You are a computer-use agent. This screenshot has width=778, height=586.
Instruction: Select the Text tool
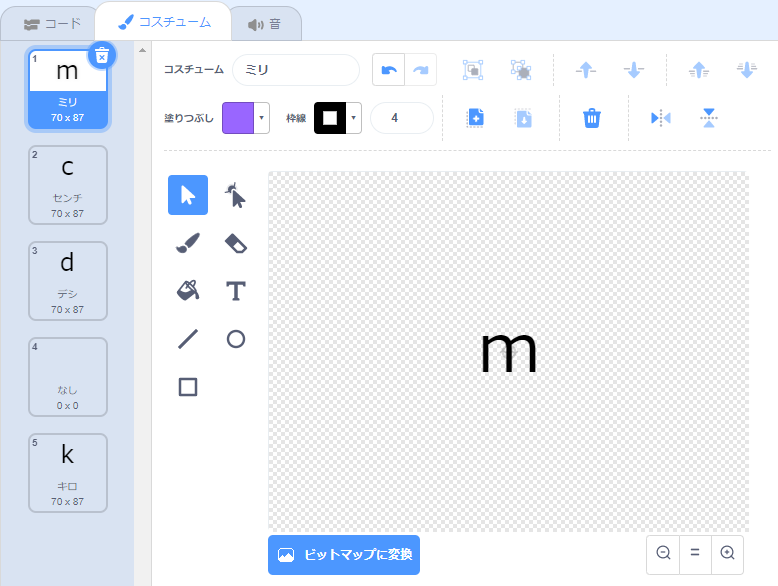pos(235,291)
